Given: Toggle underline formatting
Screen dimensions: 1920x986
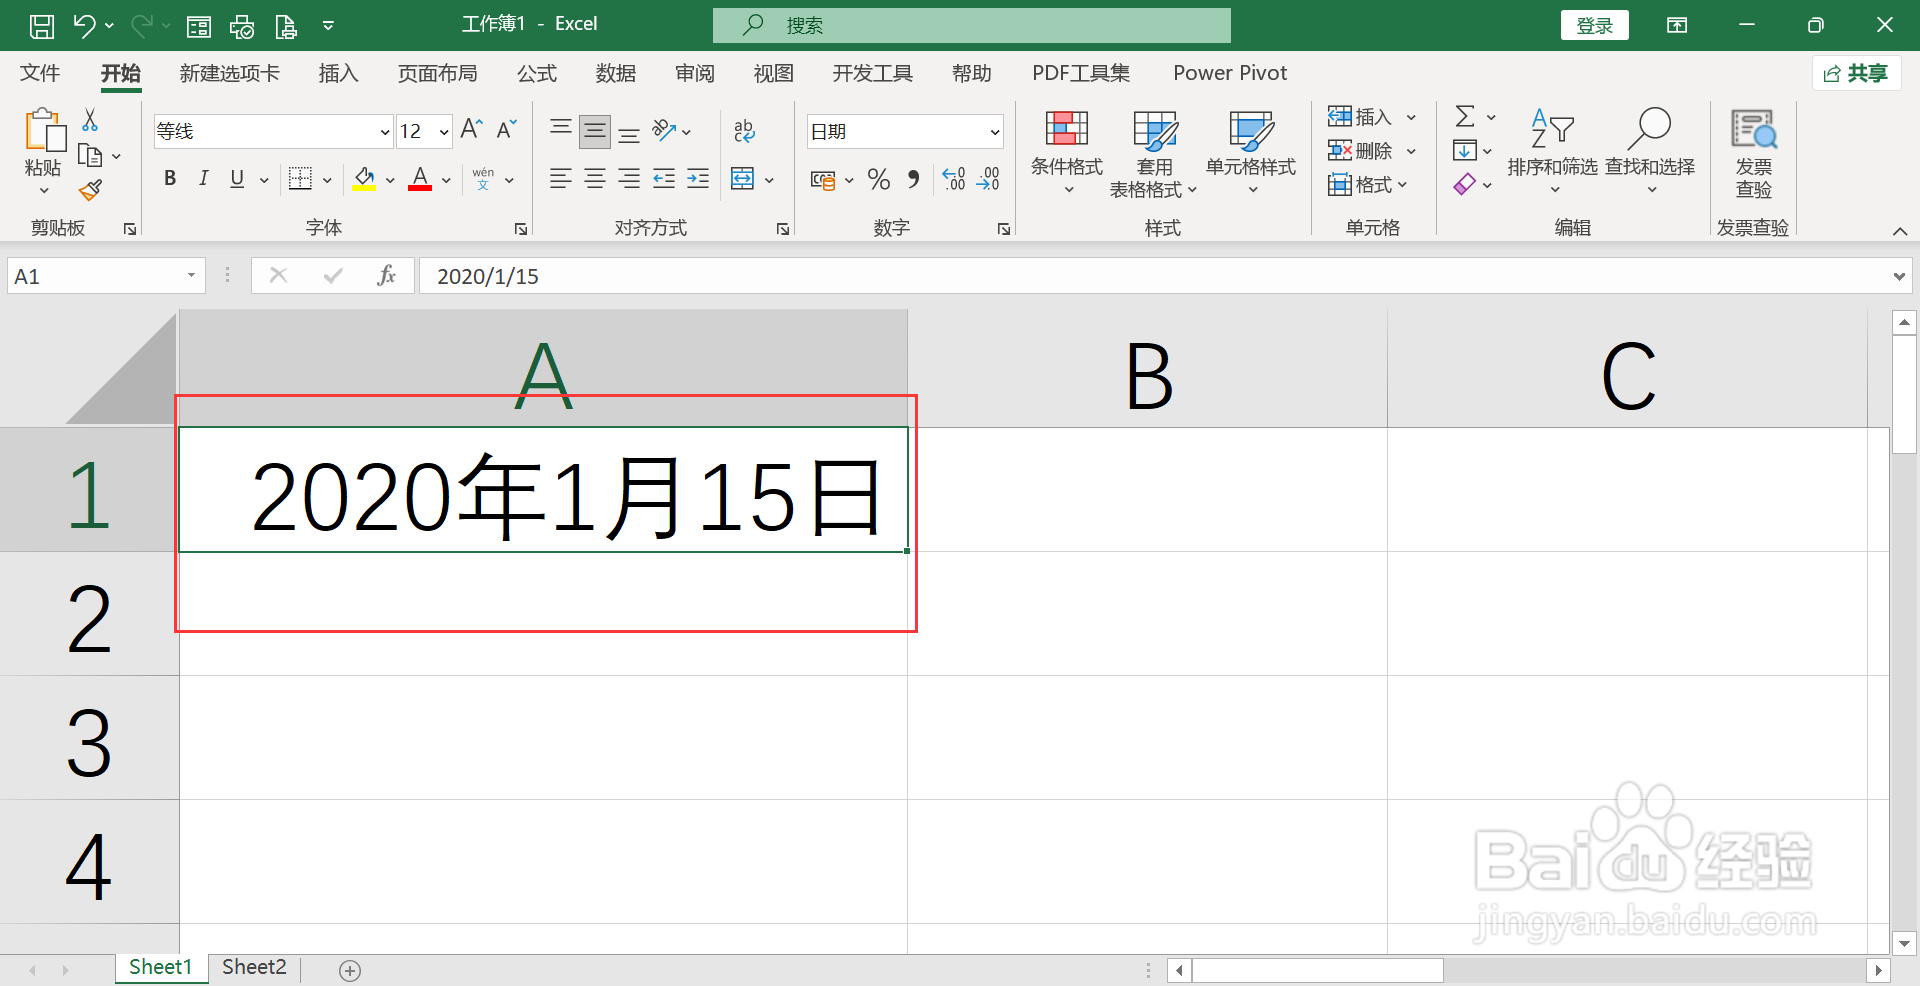Looking at the screenshot, I should point(237,179).
